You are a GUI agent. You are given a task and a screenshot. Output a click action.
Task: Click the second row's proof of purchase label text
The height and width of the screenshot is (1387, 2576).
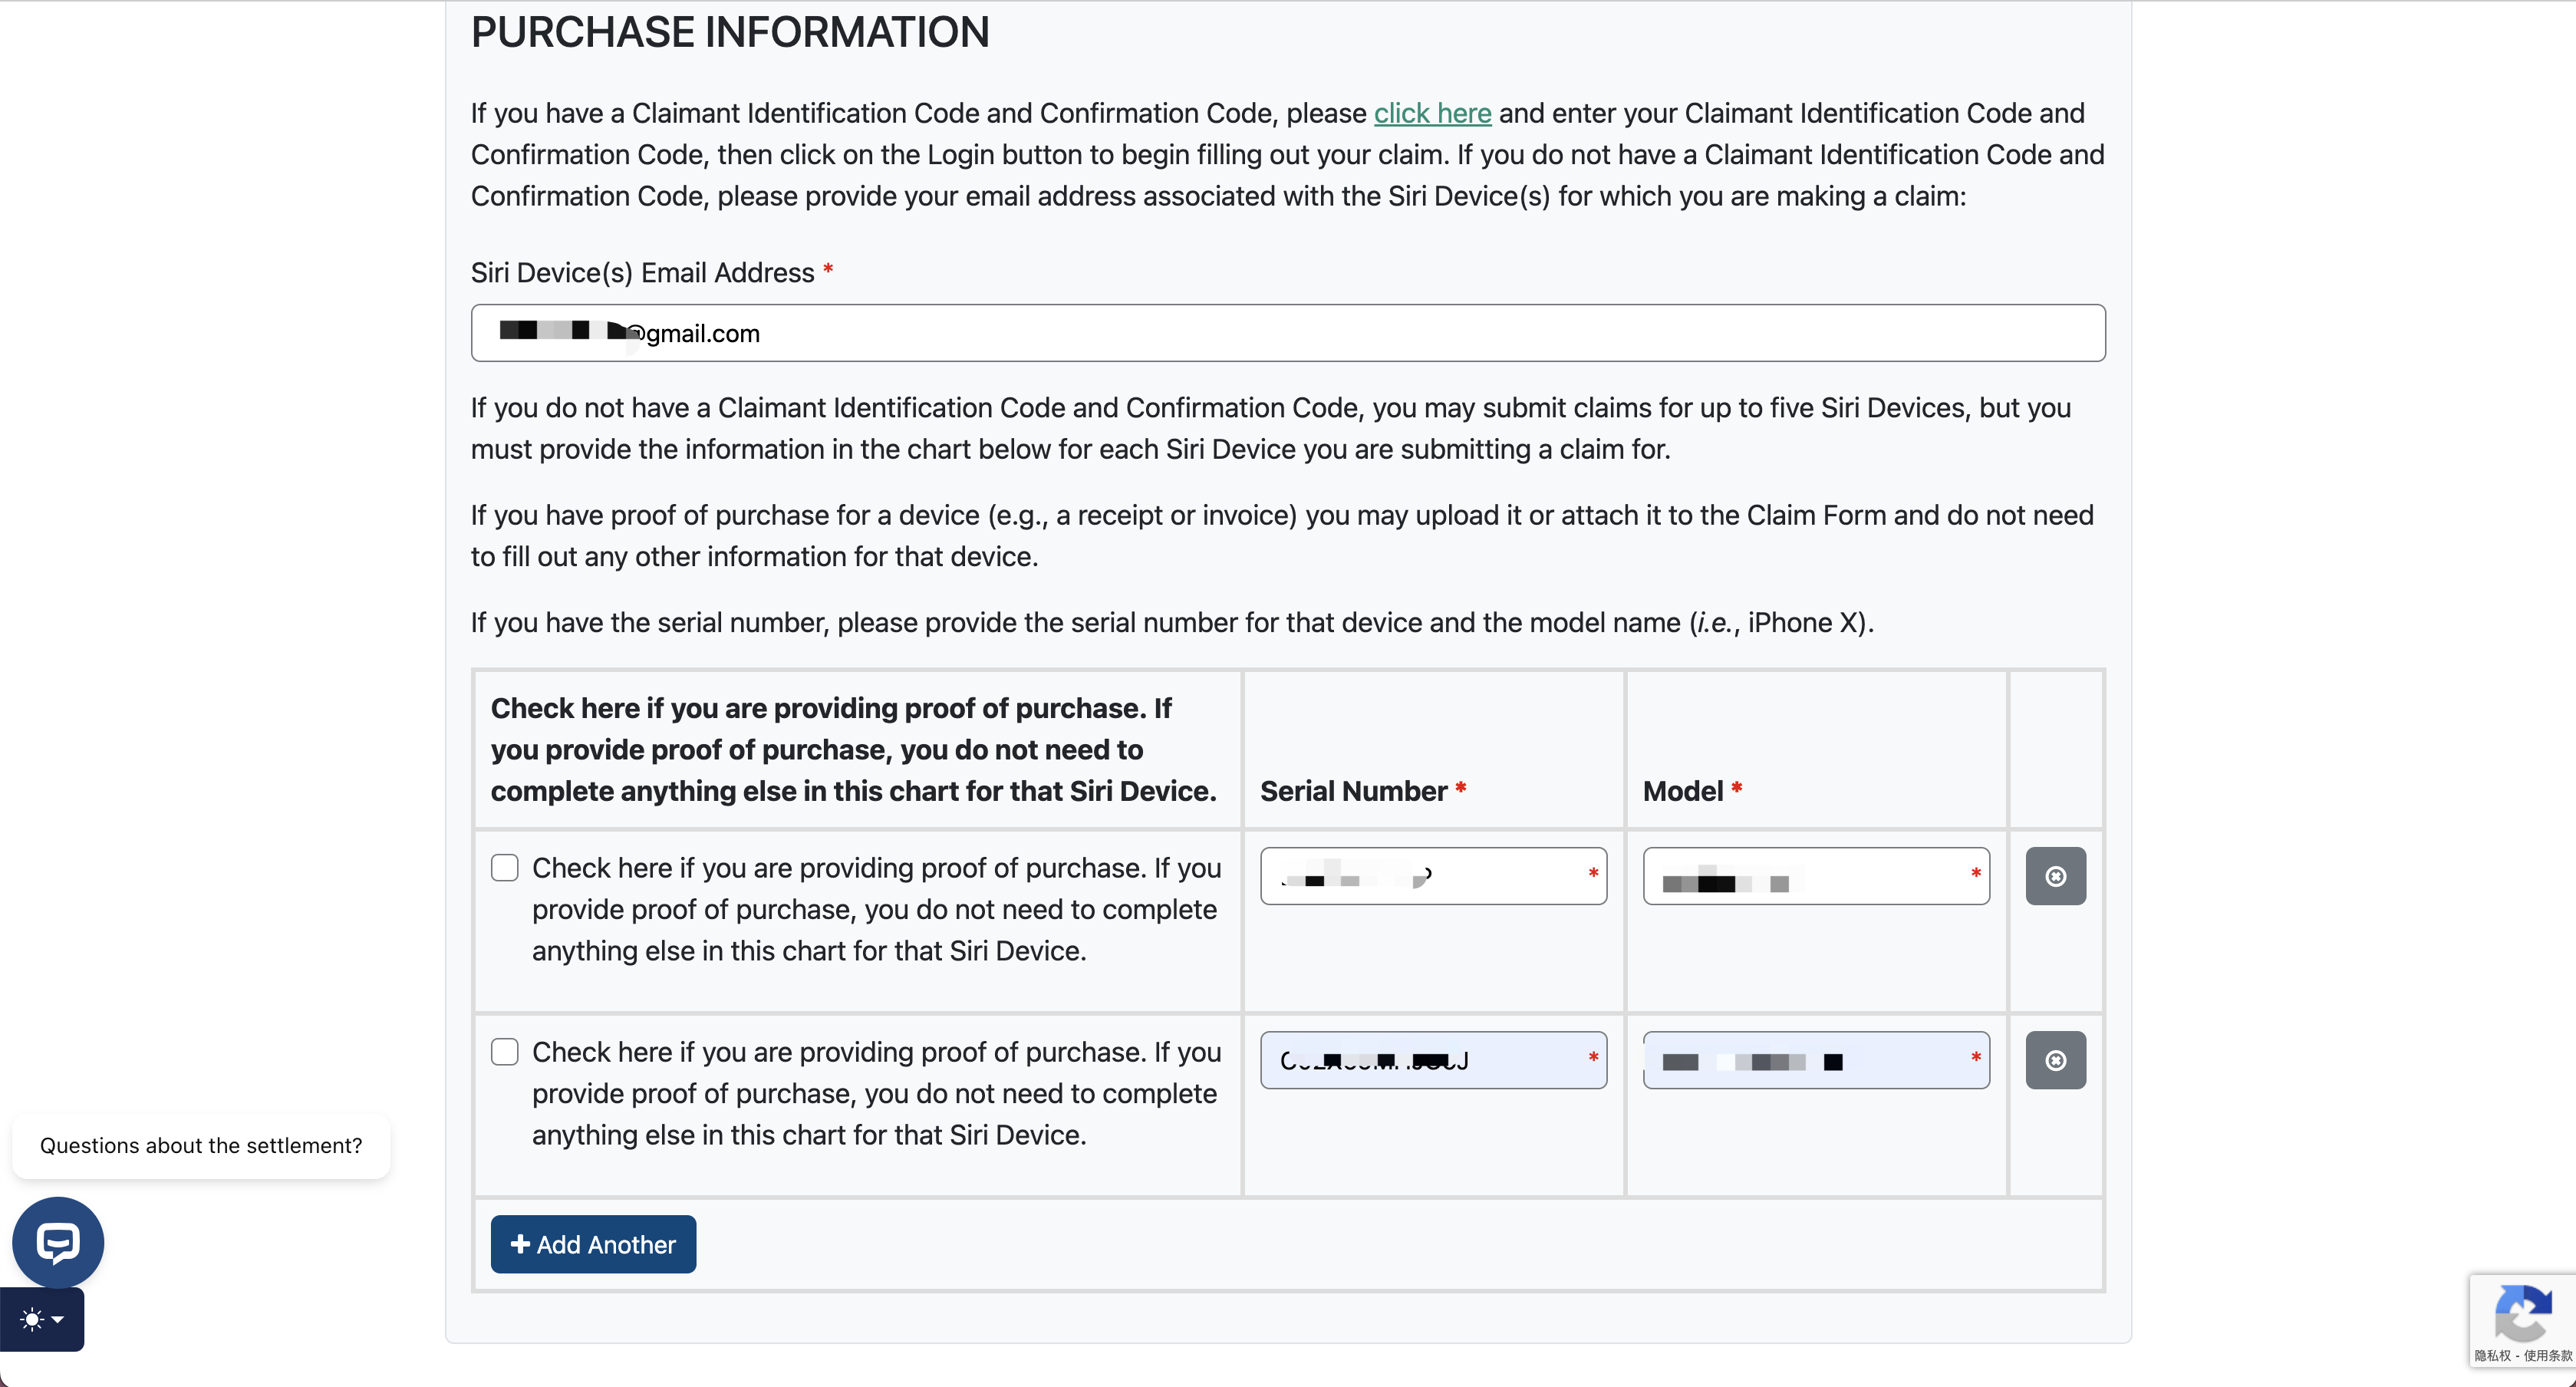[x=875, y=1093]
